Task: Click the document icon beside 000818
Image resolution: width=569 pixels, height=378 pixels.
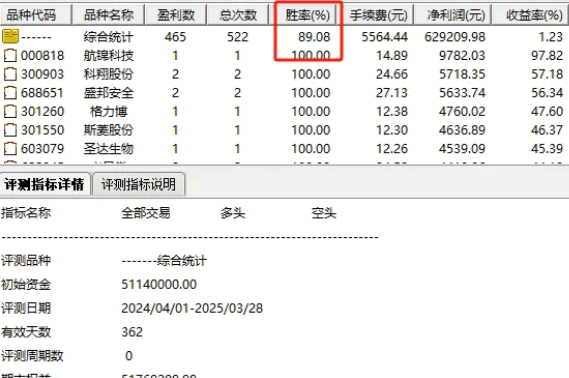Action: (x=10, y=56)
